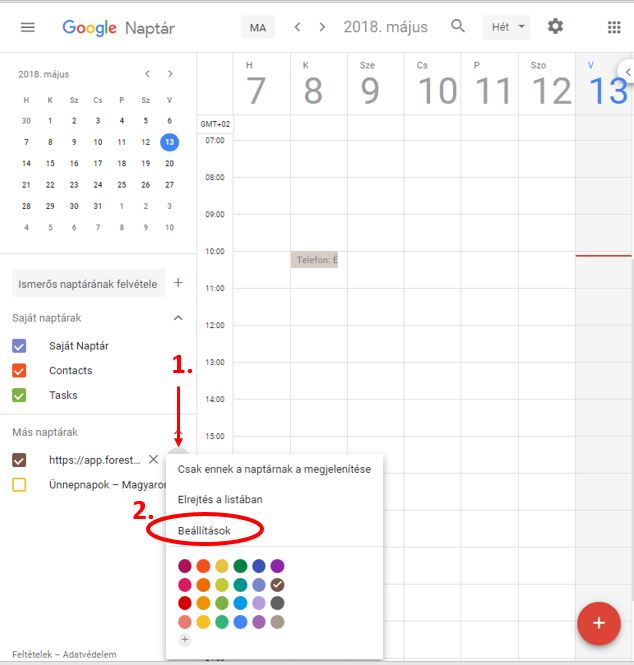Select Beállítások from the context menu

coord(206,529)
